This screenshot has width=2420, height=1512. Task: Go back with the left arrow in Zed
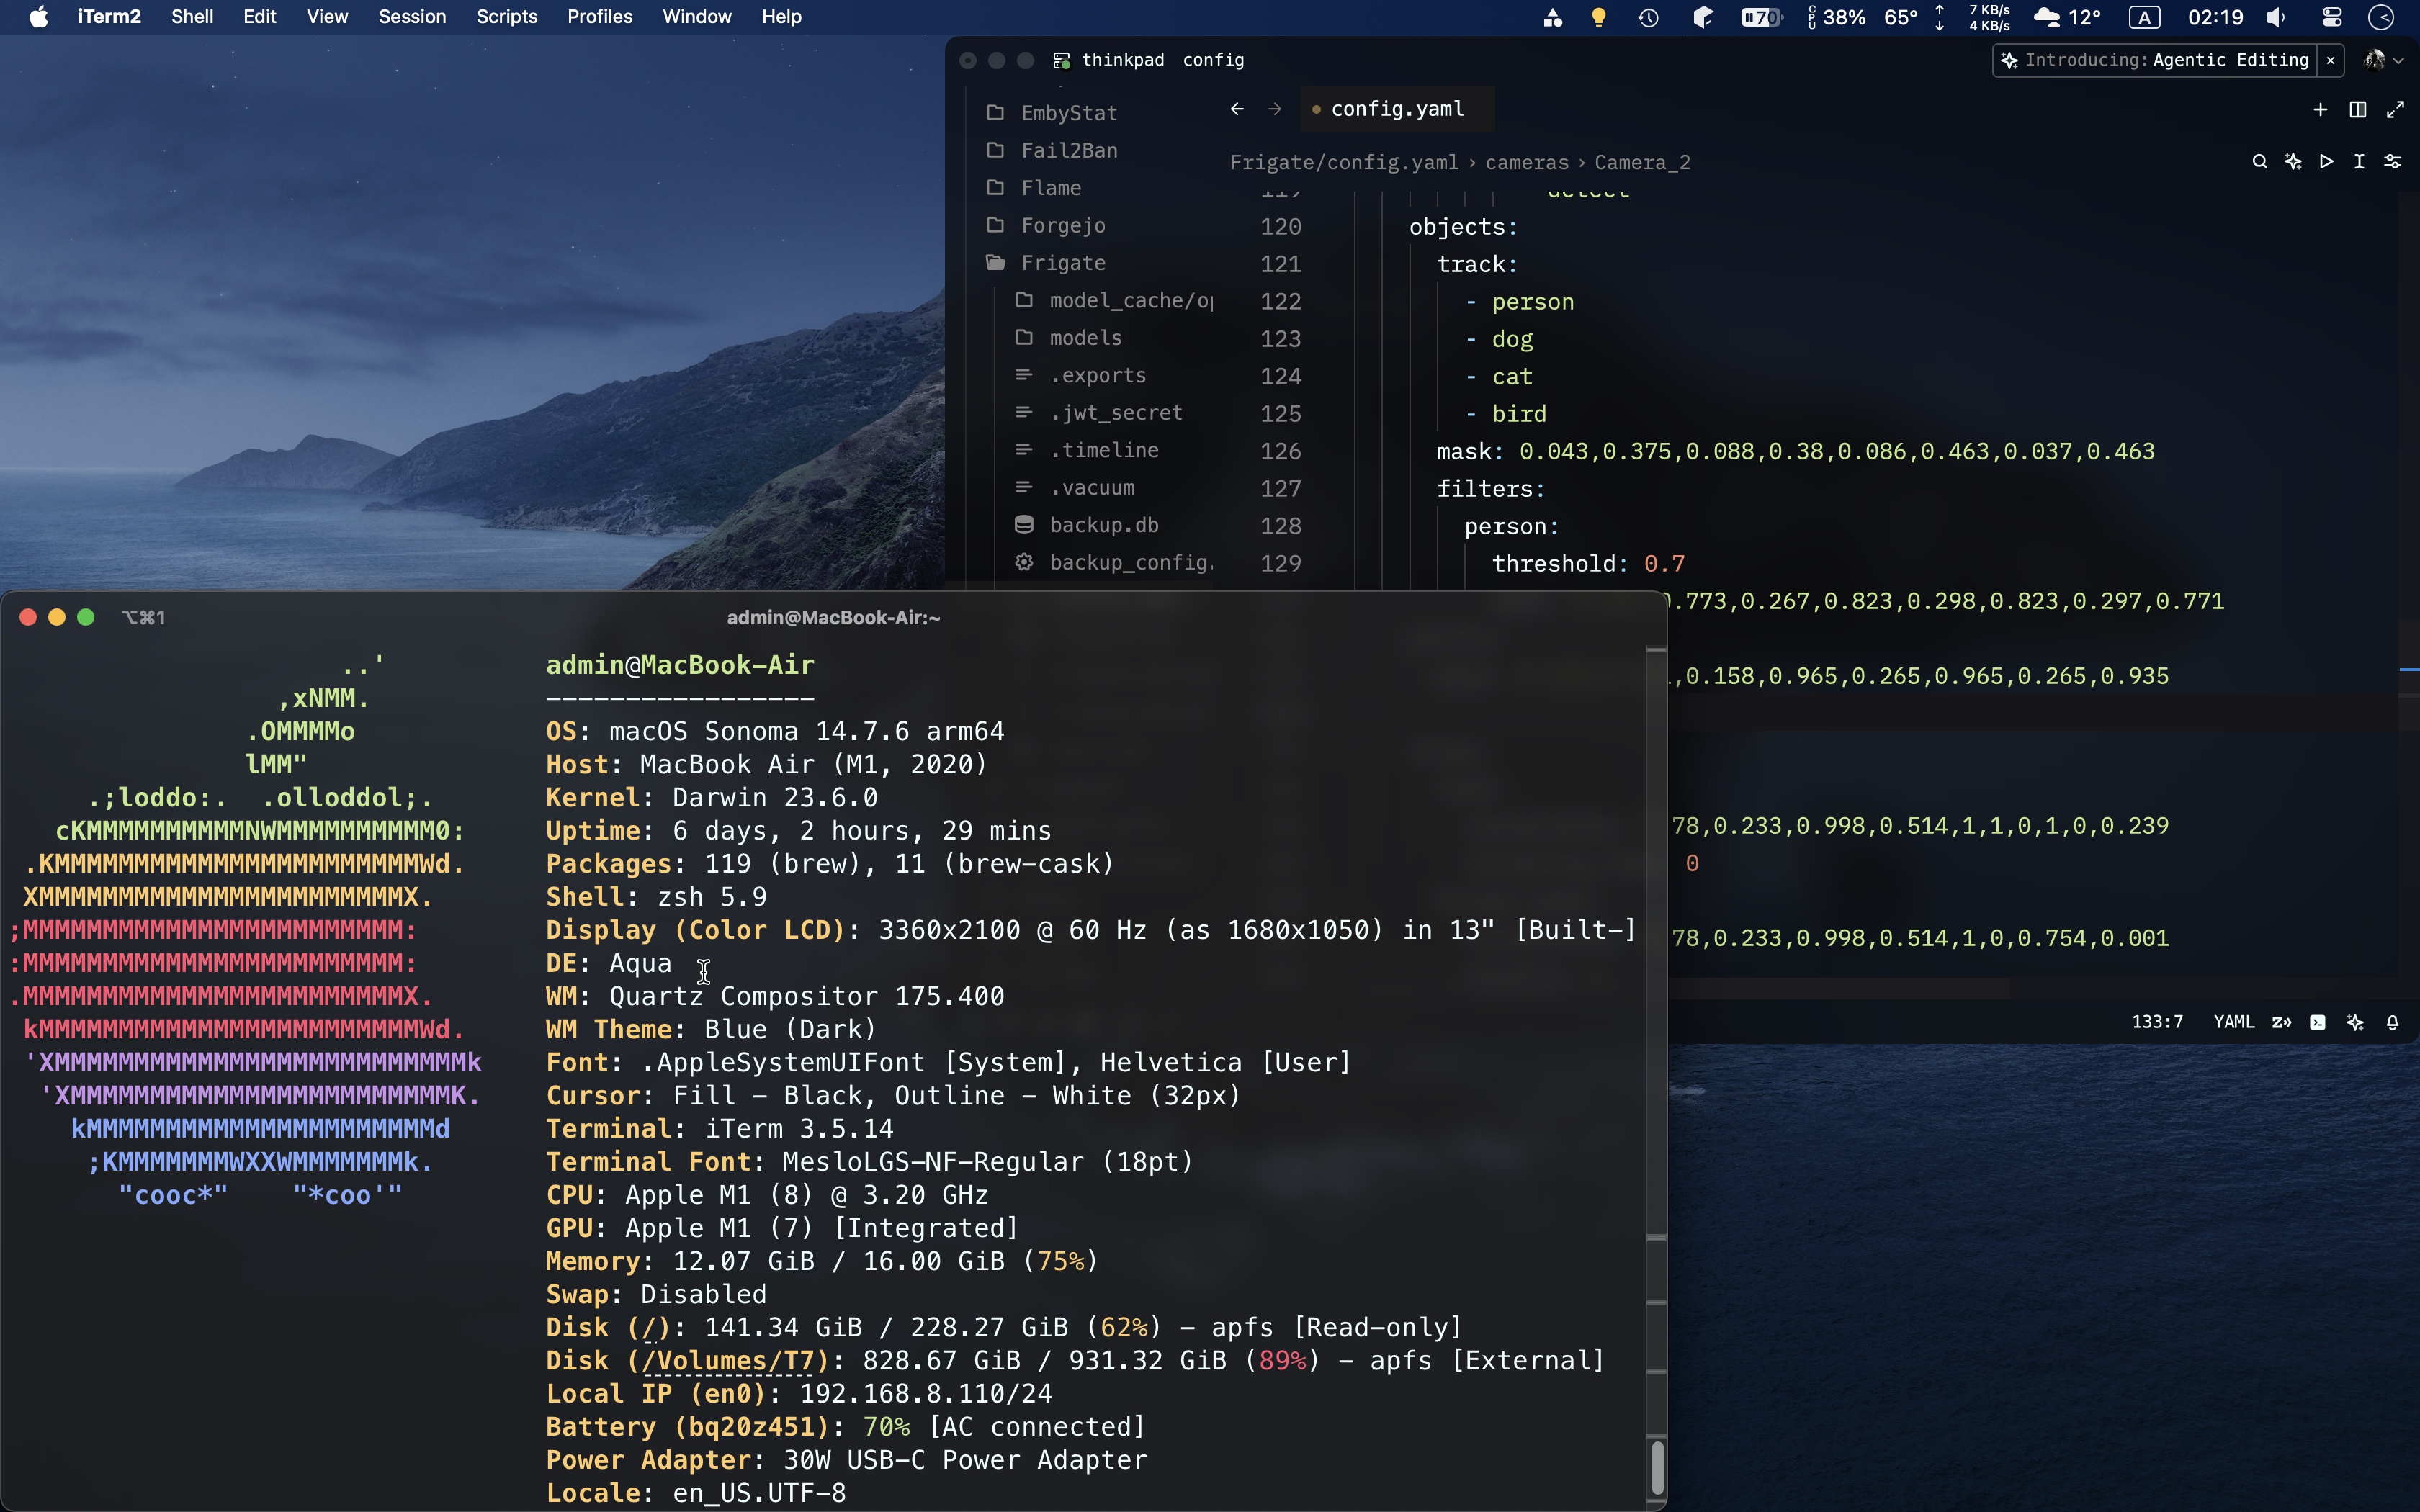1237,109
